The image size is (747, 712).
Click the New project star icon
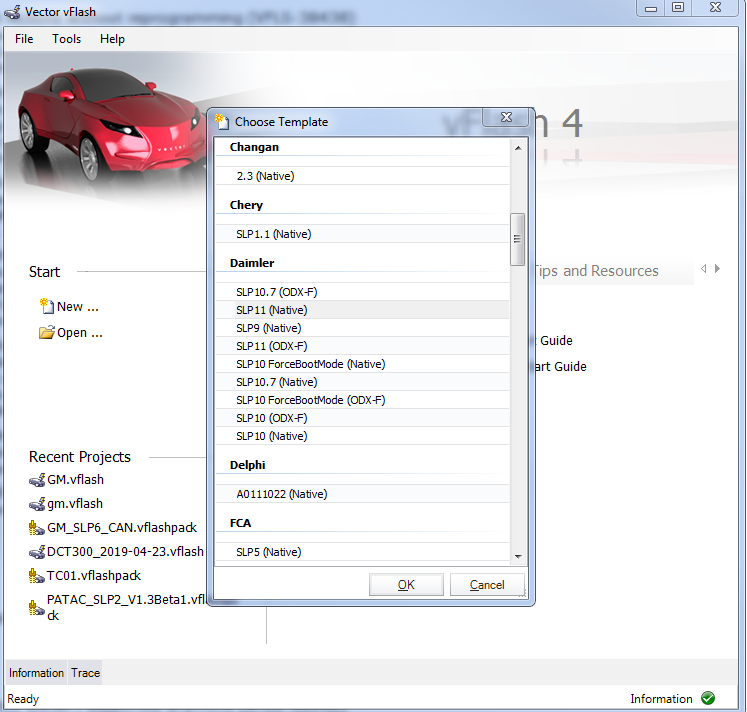[46, 306]
